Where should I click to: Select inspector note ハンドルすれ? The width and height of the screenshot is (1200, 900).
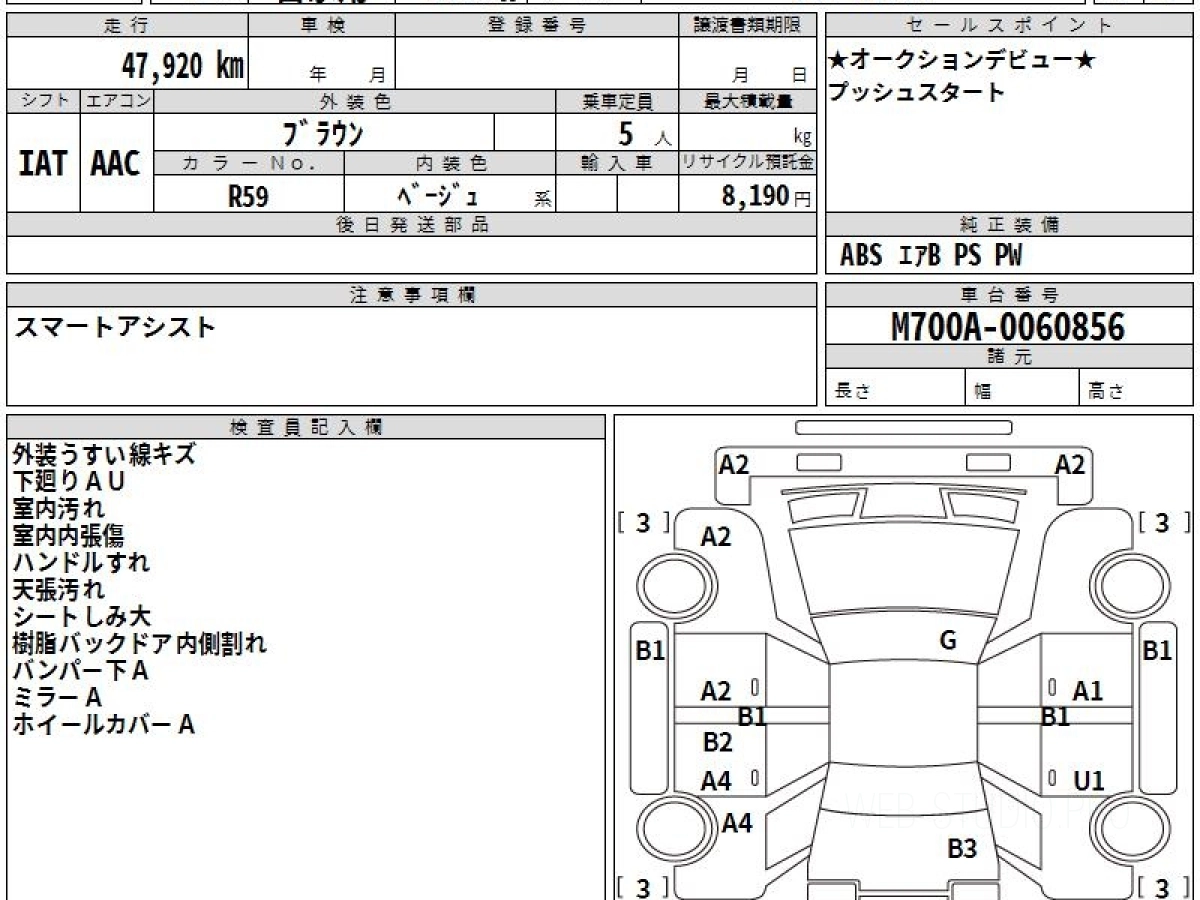click(81, 563)
